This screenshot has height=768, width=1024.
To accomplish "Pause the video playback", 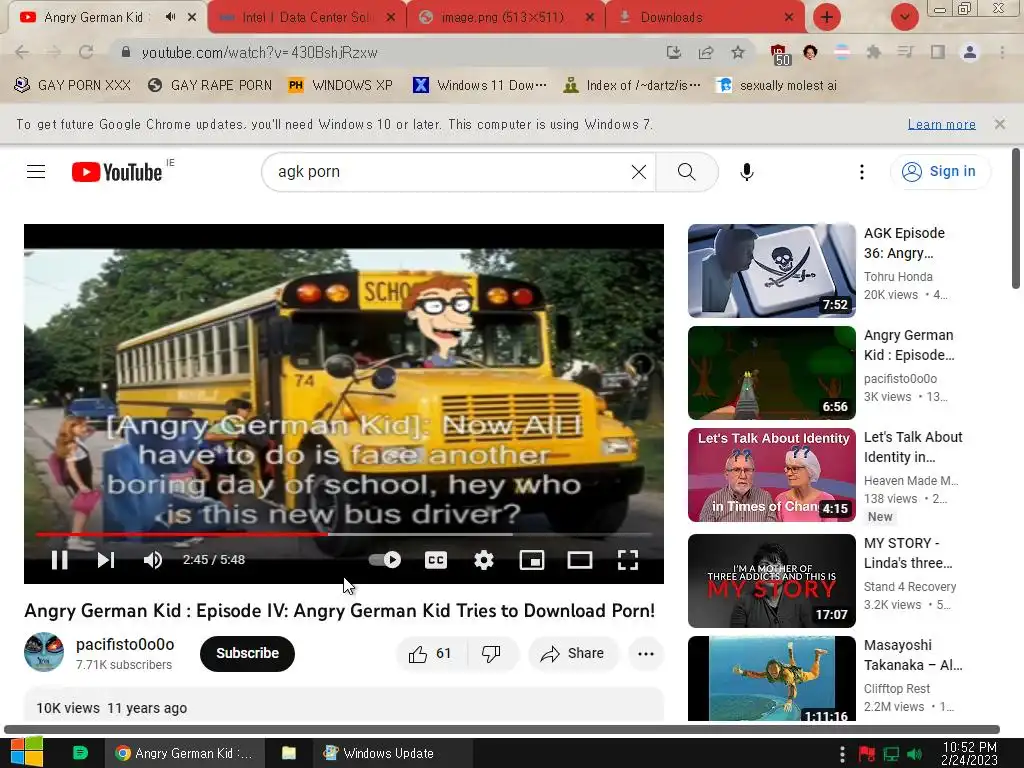I will (59, 560).
